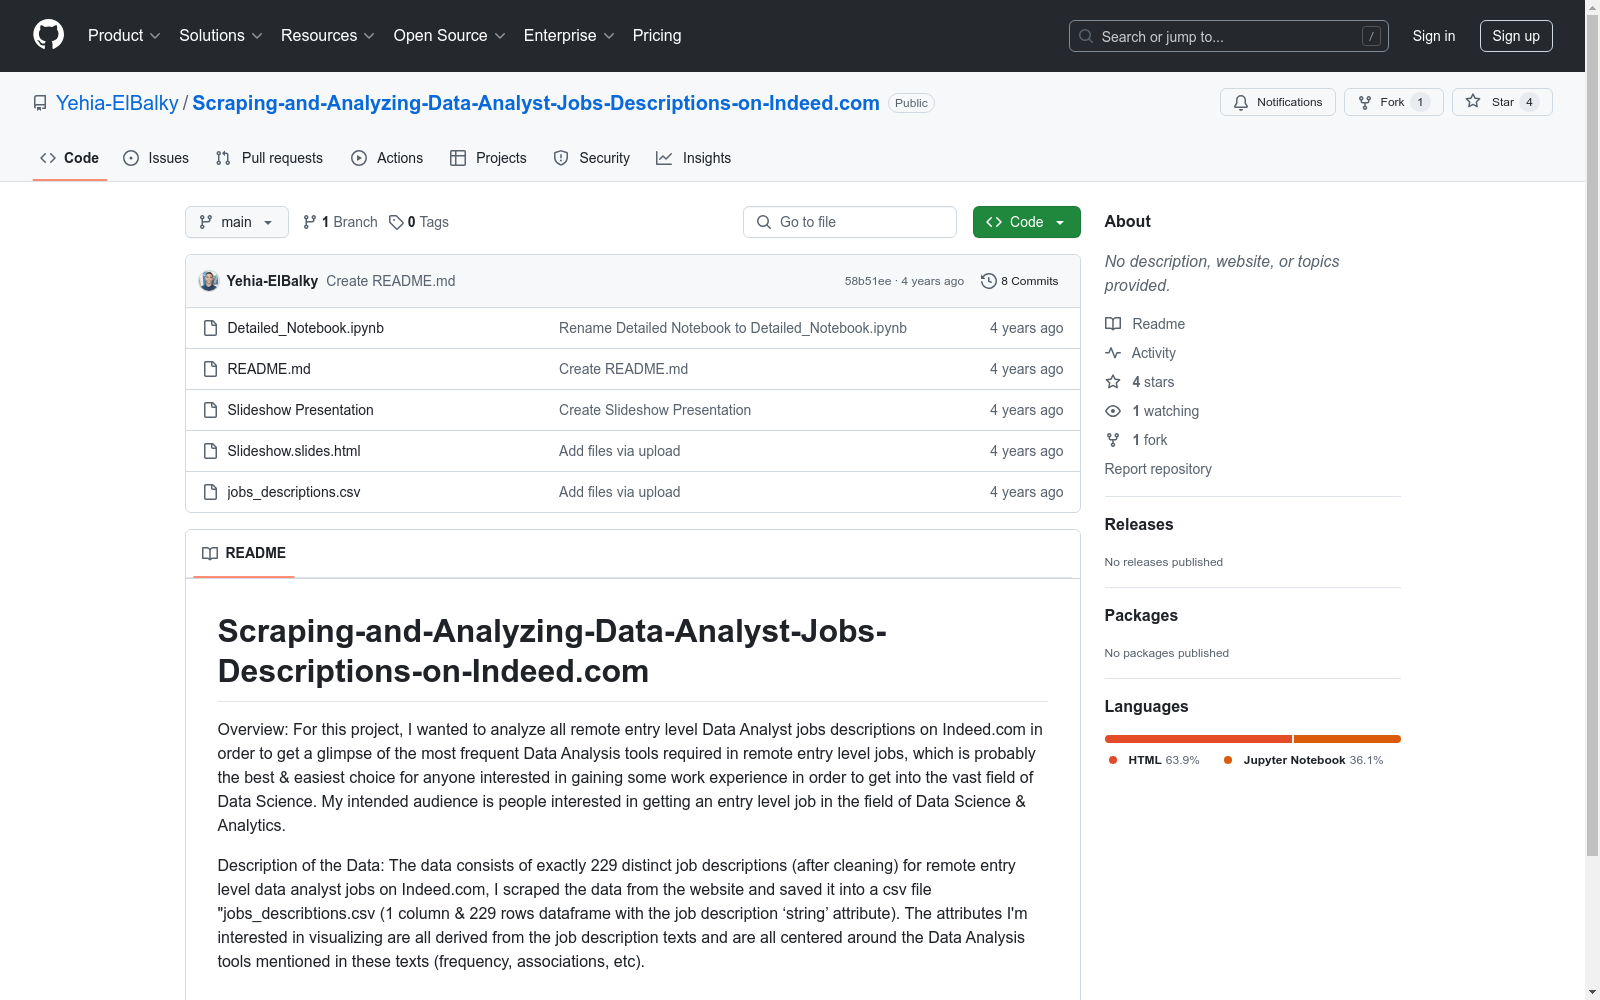Open jobs_descriptions.csv file
Viewport: 1600px width, 1000px height.
coord(294,492)
